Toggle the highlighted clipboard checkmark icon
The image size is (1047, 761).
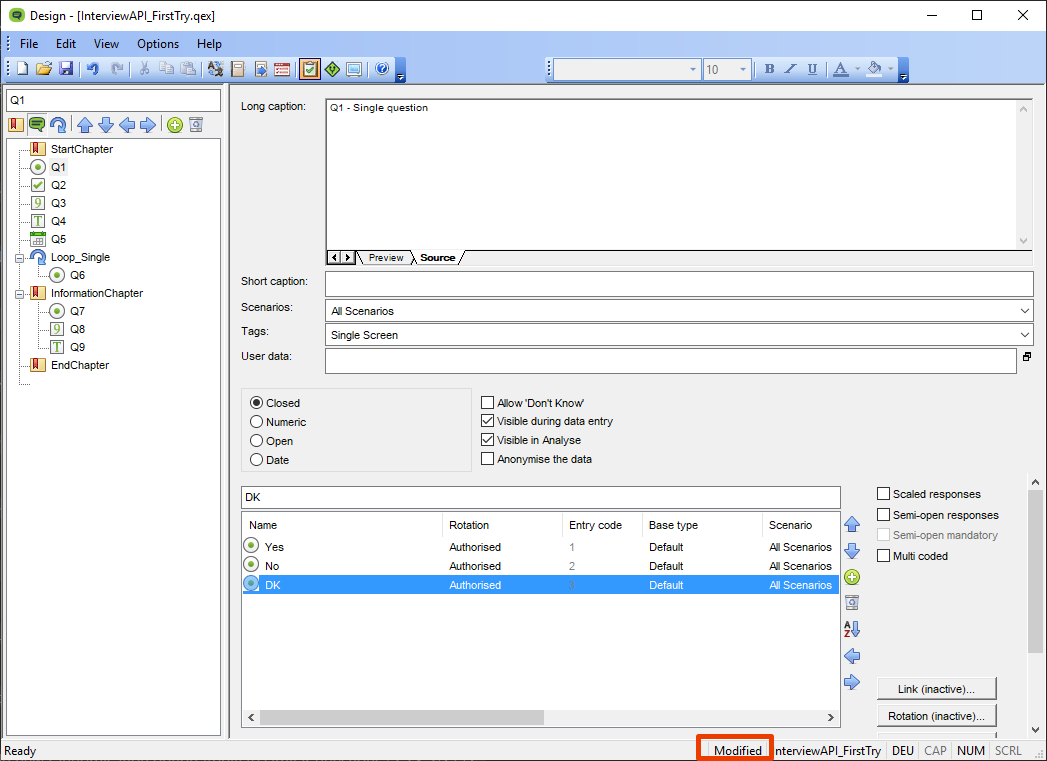coord(309,69)
